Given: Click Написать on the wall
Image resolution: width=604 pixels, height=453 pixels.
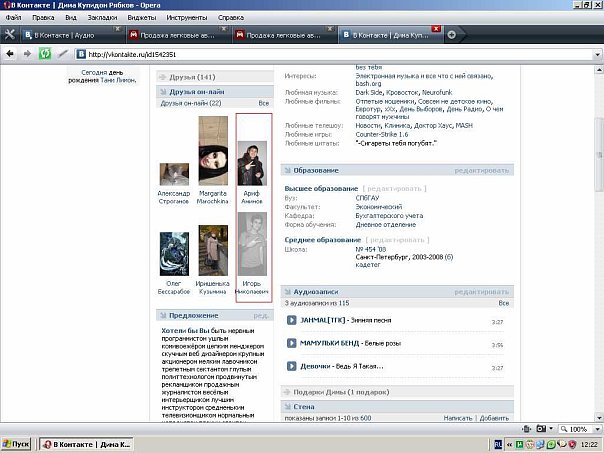Looking at the screenshot, I should 458,418.
